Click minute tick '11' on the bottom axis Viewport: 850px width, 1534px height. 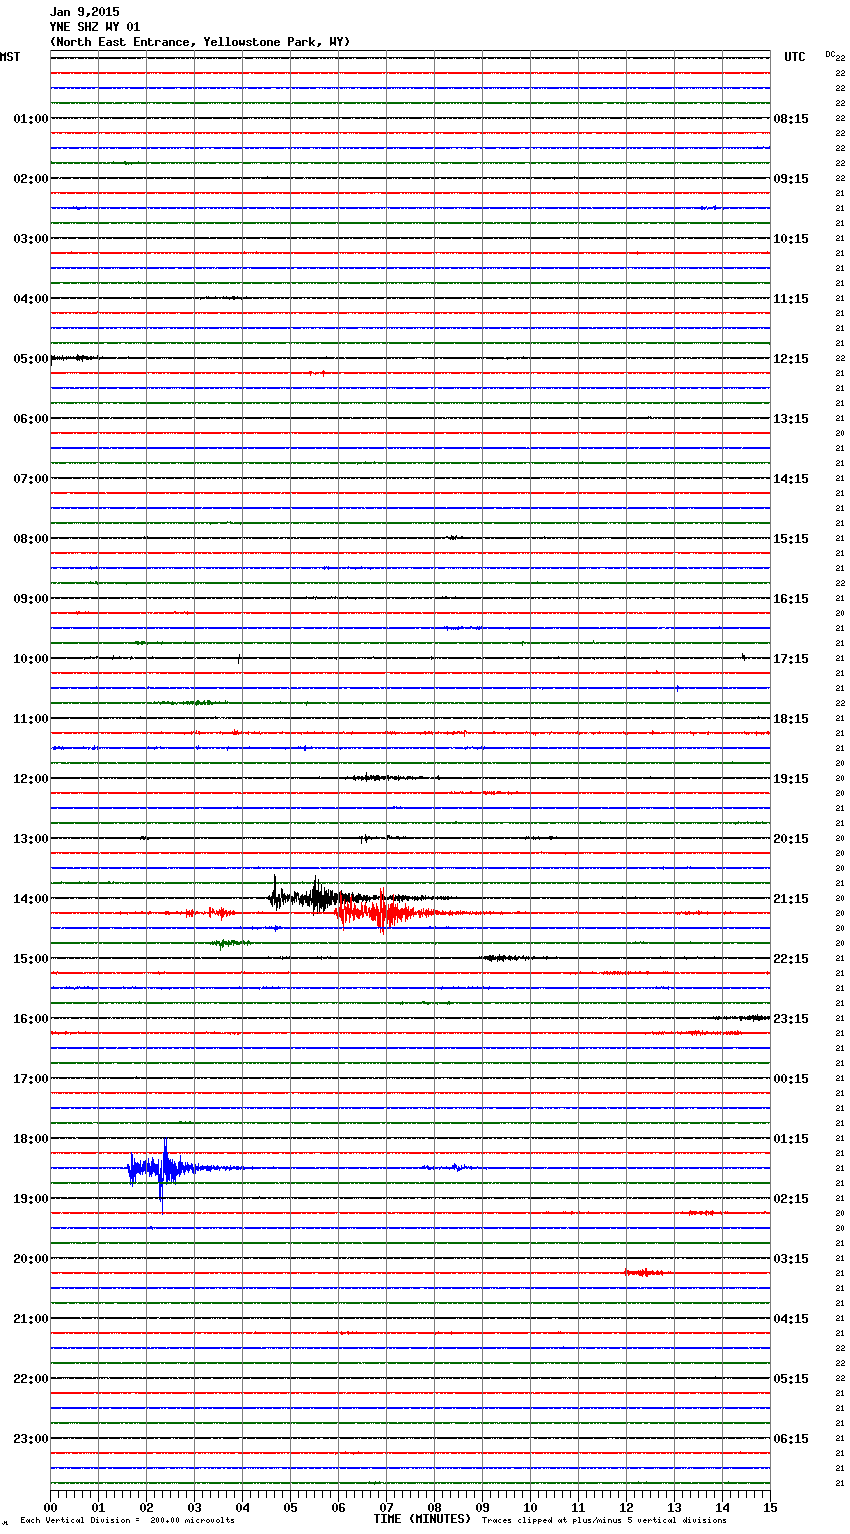[x=578, y=1507]
